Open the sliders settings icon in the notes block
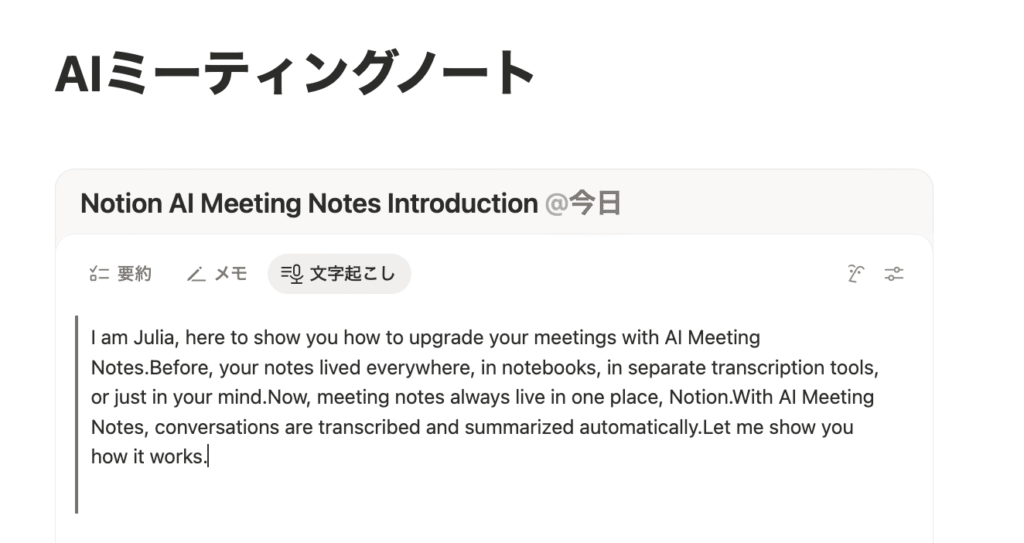The width and height of the screenshot is (1024, 543). coord(894,274)
